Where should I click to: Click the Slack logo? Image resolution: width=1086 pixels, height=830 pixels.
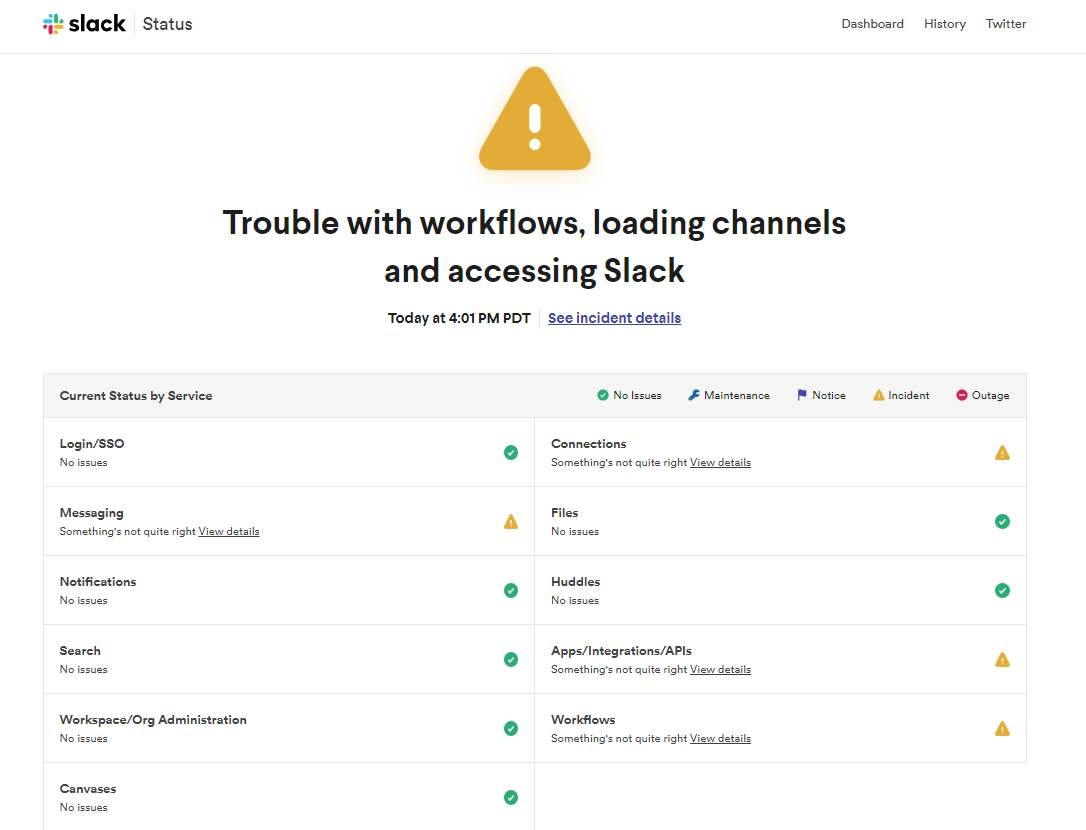(x=84, y=23)
